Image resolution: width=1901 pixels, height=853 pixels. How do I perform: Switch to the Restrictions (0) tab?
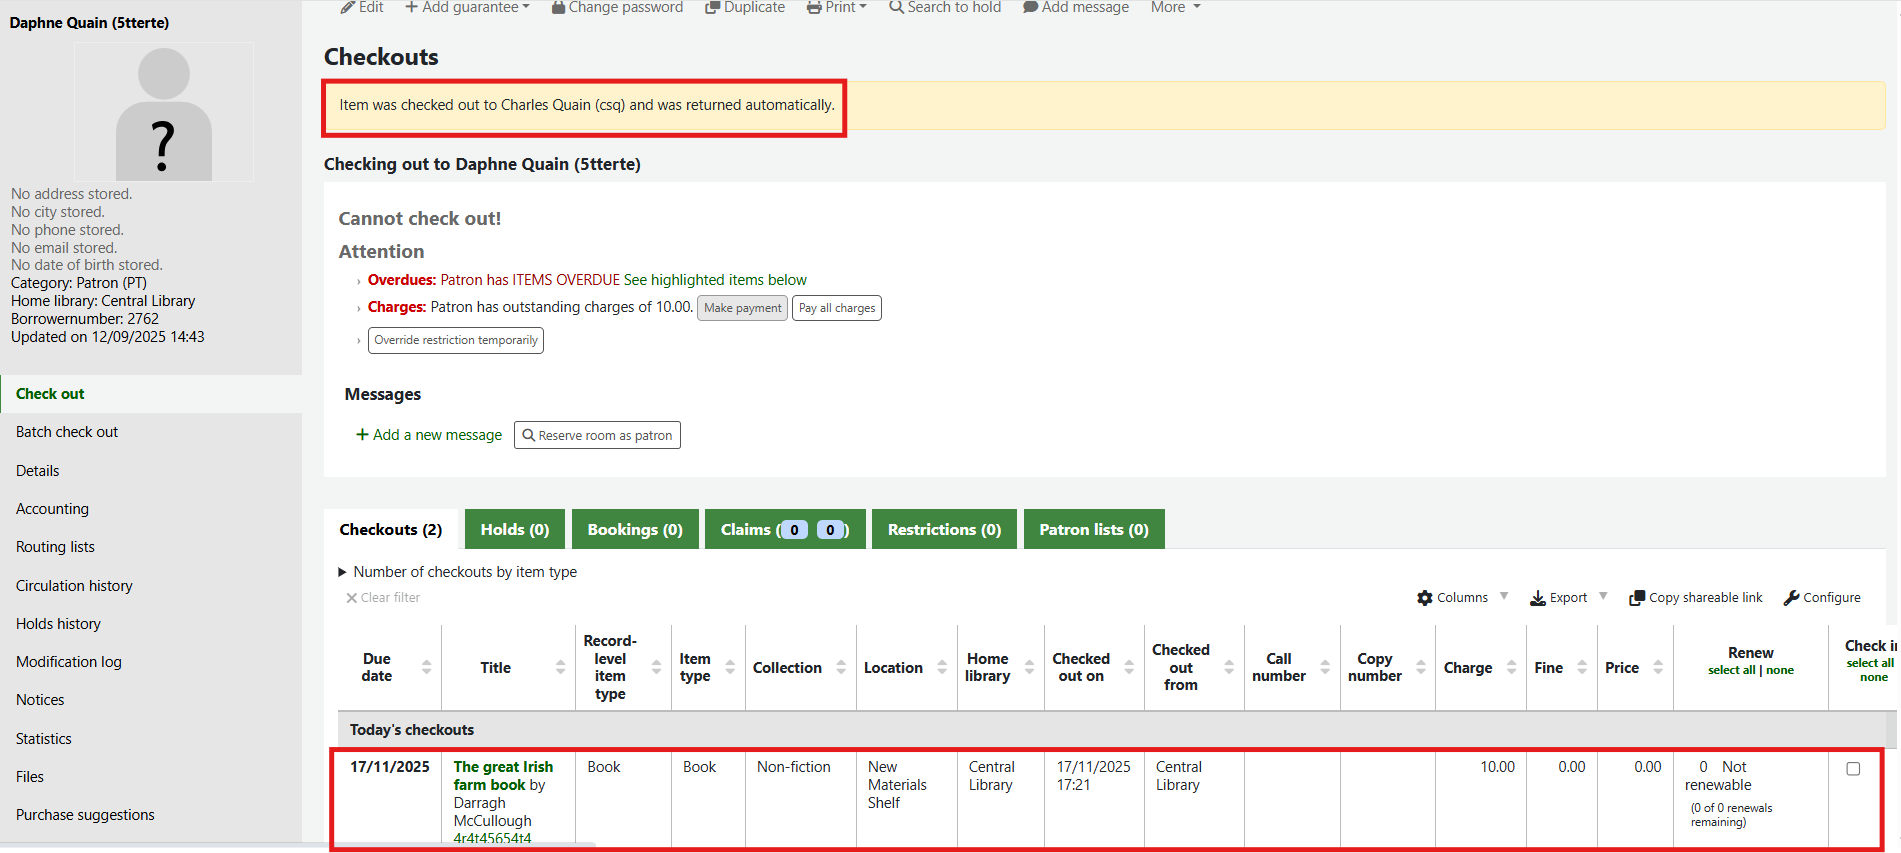[x=943, y=530]
